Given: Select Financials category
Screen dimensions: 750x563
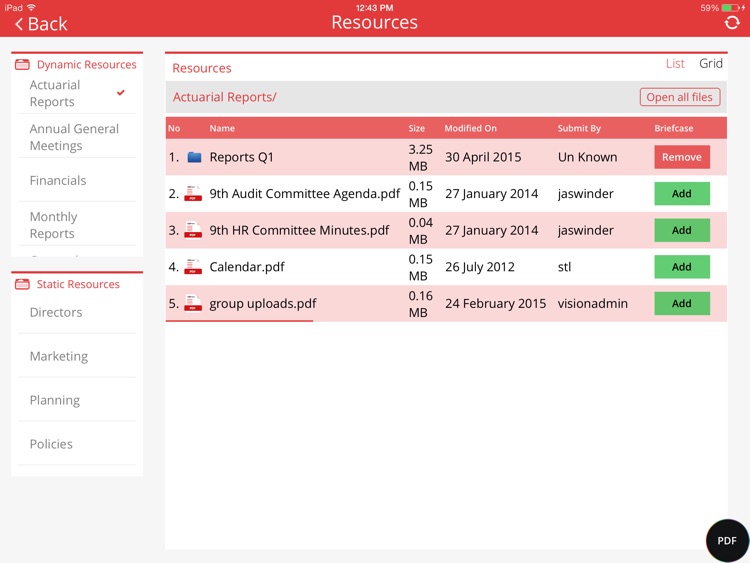Looking at the screenshot, I should [x=77, y=180].
